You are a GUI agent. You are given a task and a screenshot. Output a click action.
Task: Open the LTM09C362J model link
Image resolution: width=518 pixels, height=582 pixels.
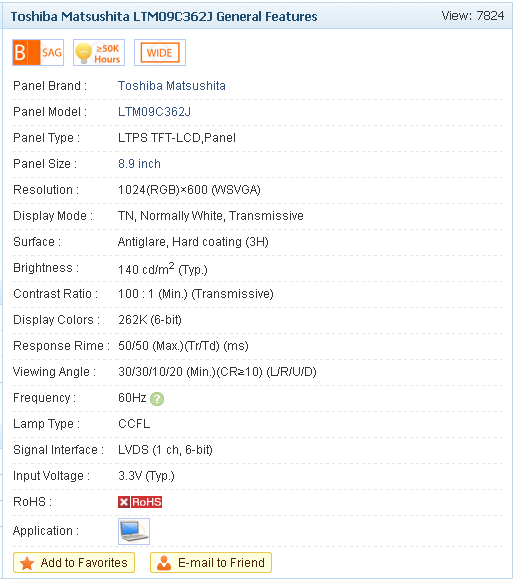click(154, 112)
